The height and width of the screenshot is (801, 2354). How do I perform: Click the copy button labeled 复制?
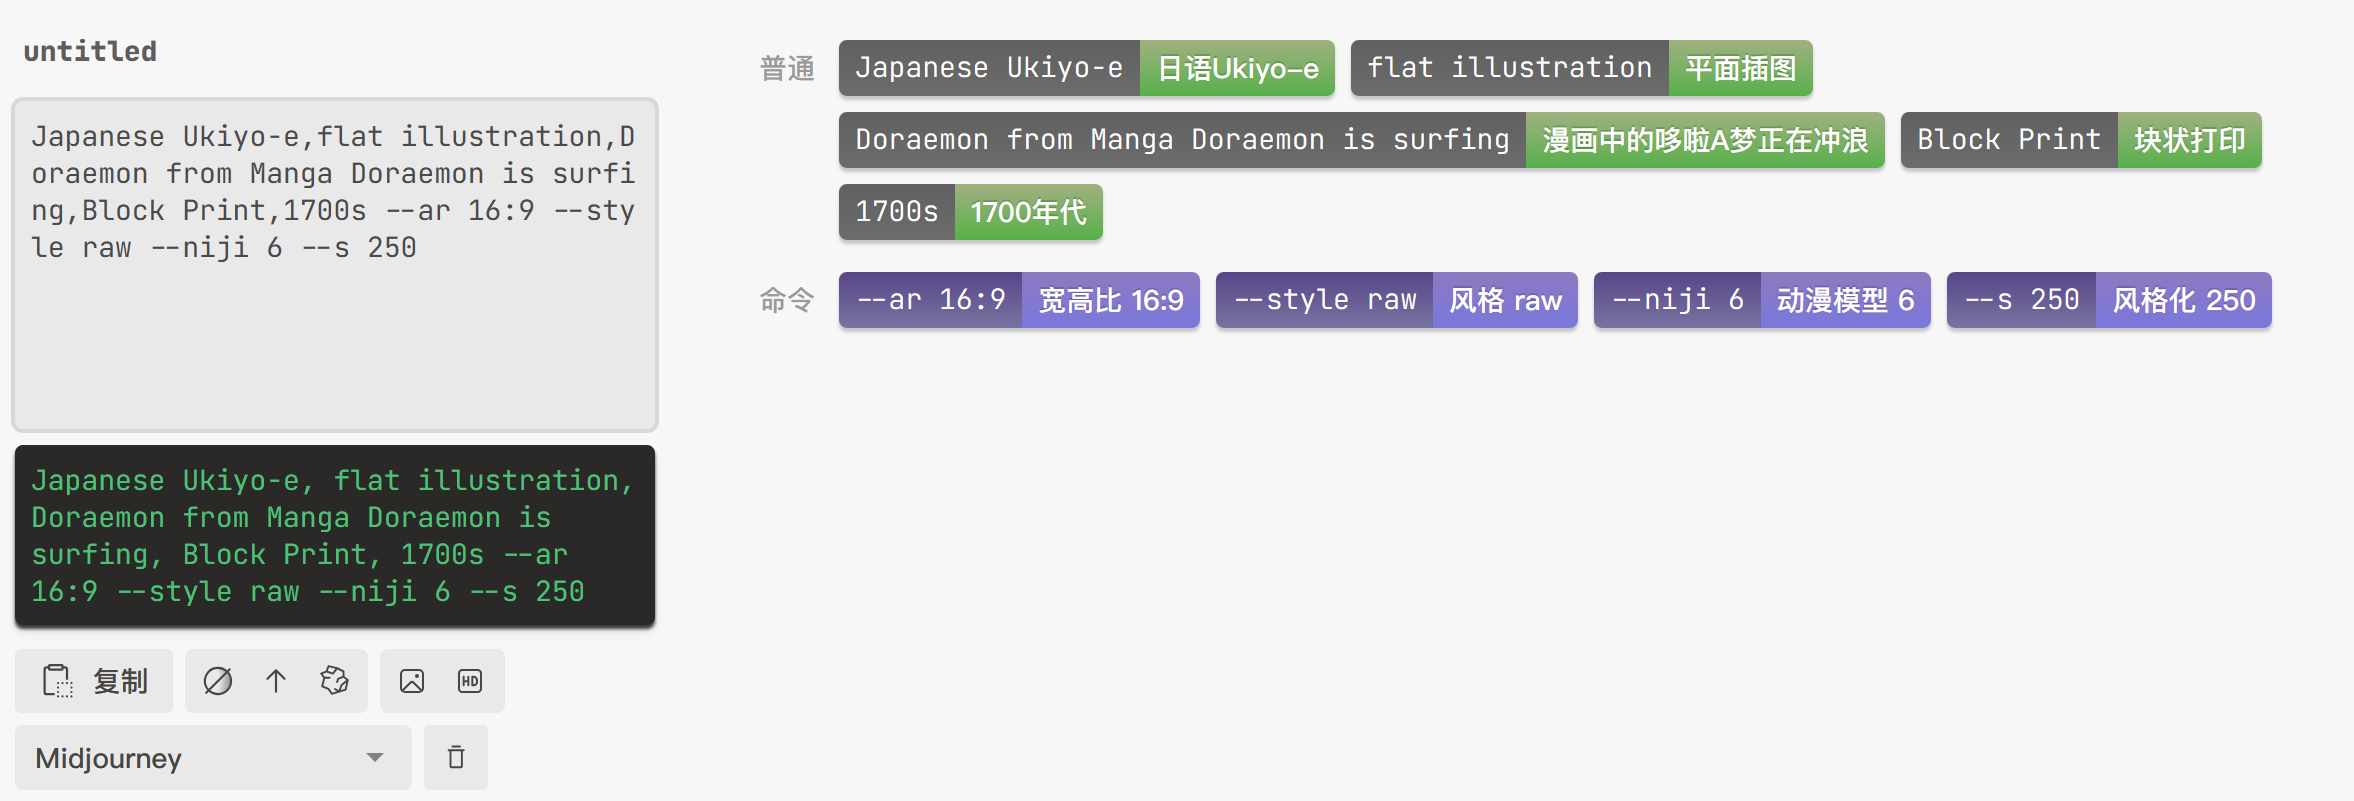pos(94,681)
